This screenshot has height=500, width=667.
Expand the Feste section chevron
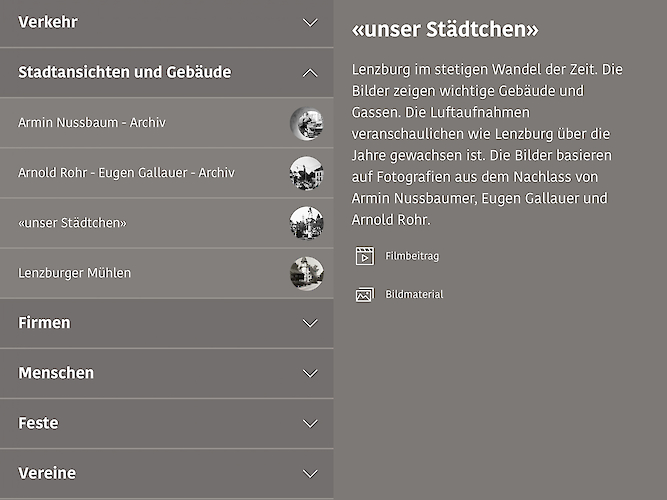pos(310,423)
